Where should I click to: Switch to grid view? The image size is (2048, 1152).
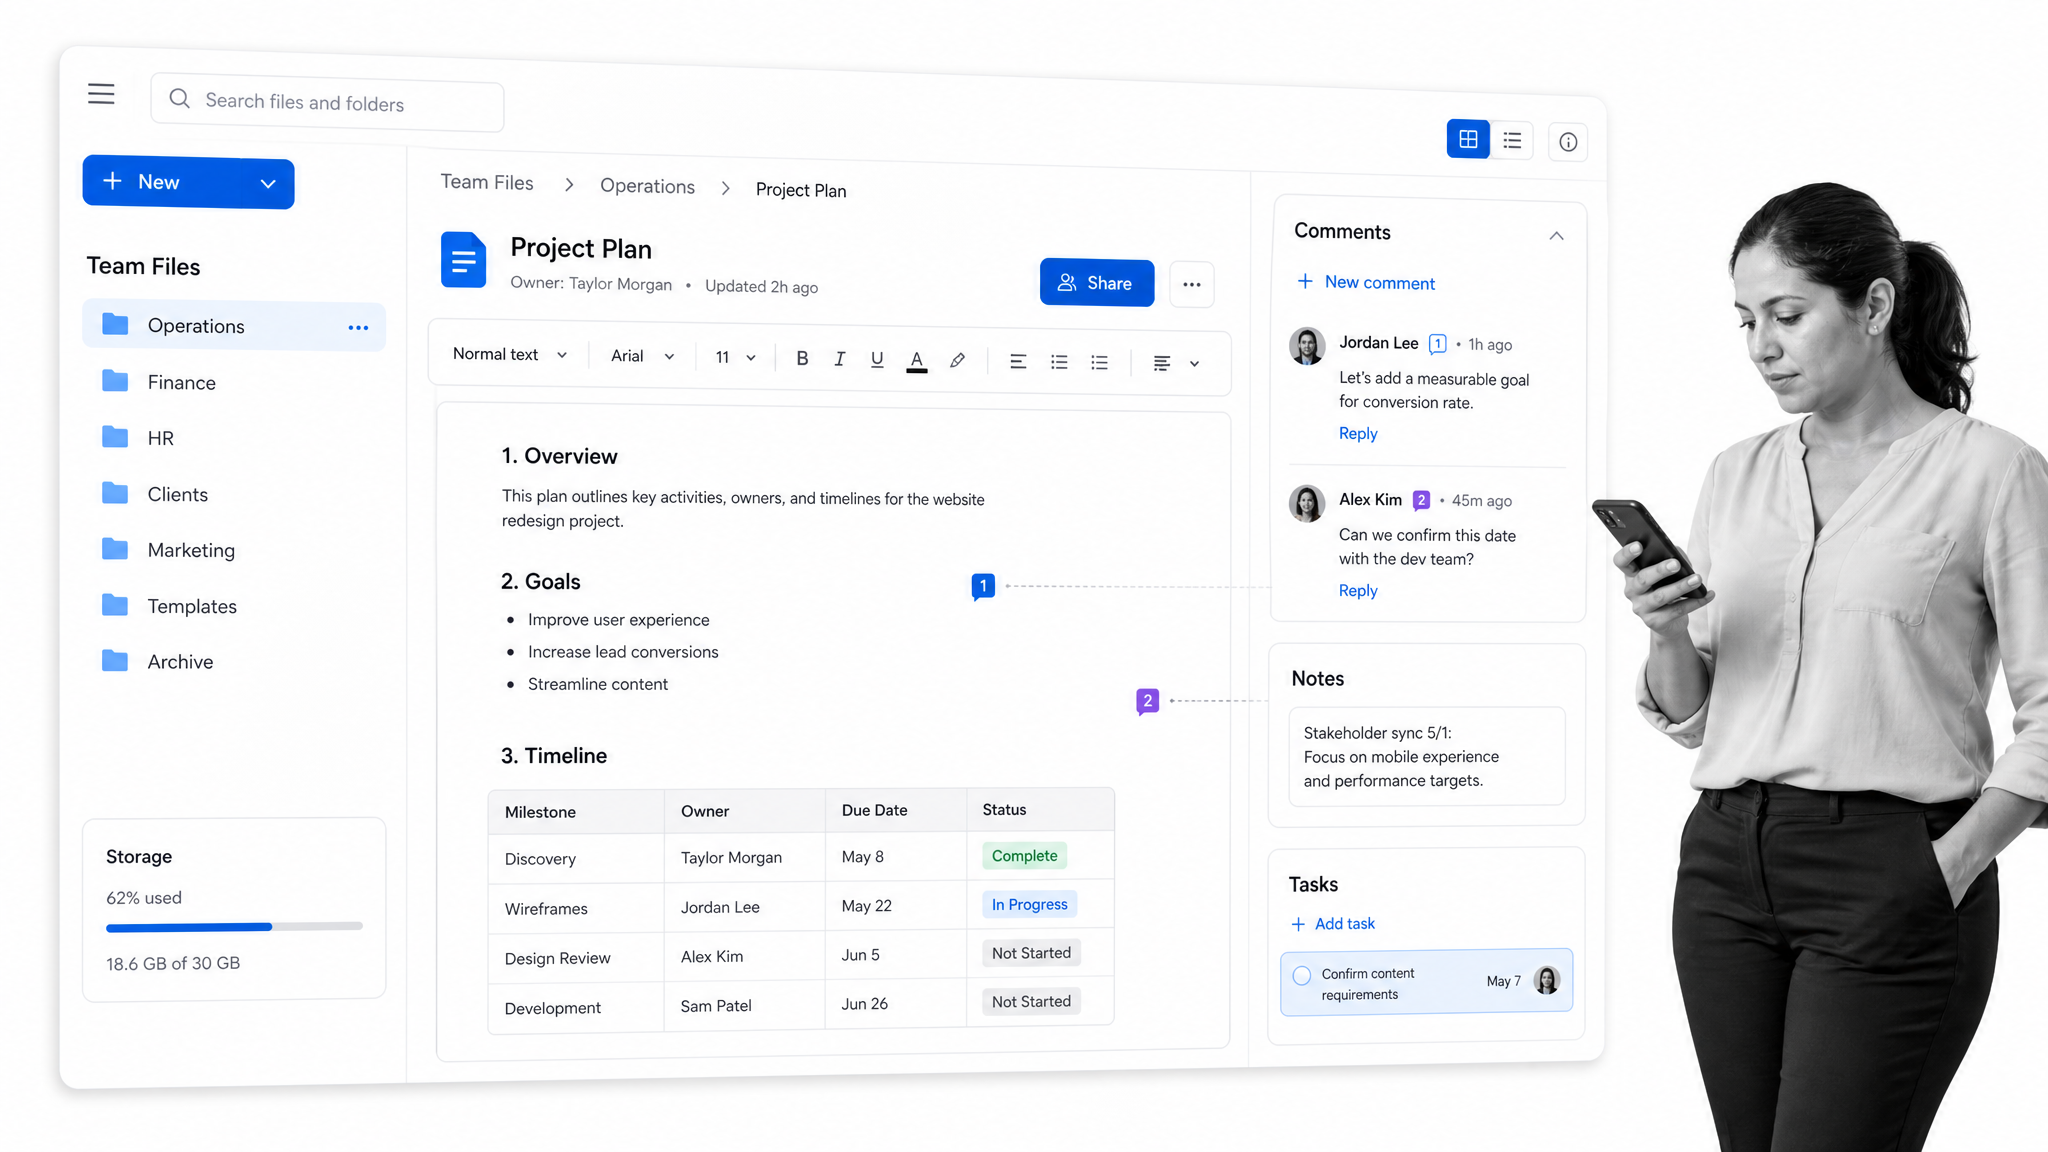pos(1468,139)
